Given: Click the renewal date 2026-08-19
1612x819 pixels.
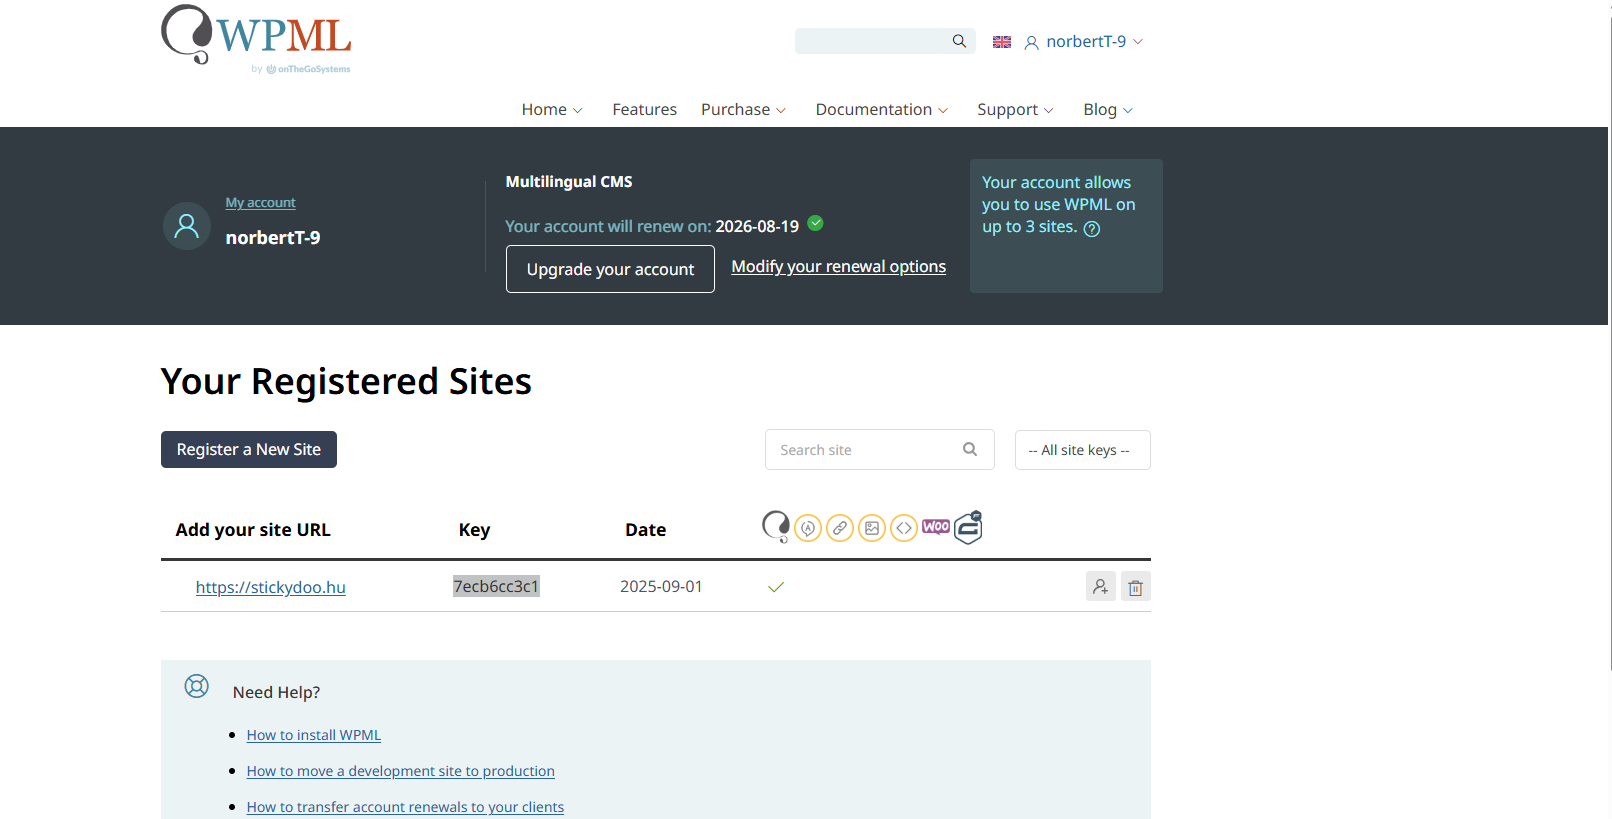Looking at the screenshot, I should pyautogui.click(x=757, y=226).
